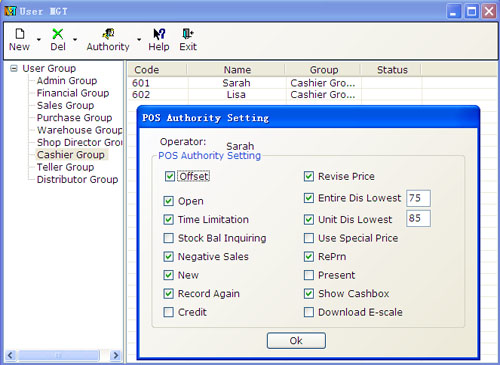This screenshot has height=365, width=500.
Task: Enable Download E-scale checkbox
Action: click(x=309, y=312)
